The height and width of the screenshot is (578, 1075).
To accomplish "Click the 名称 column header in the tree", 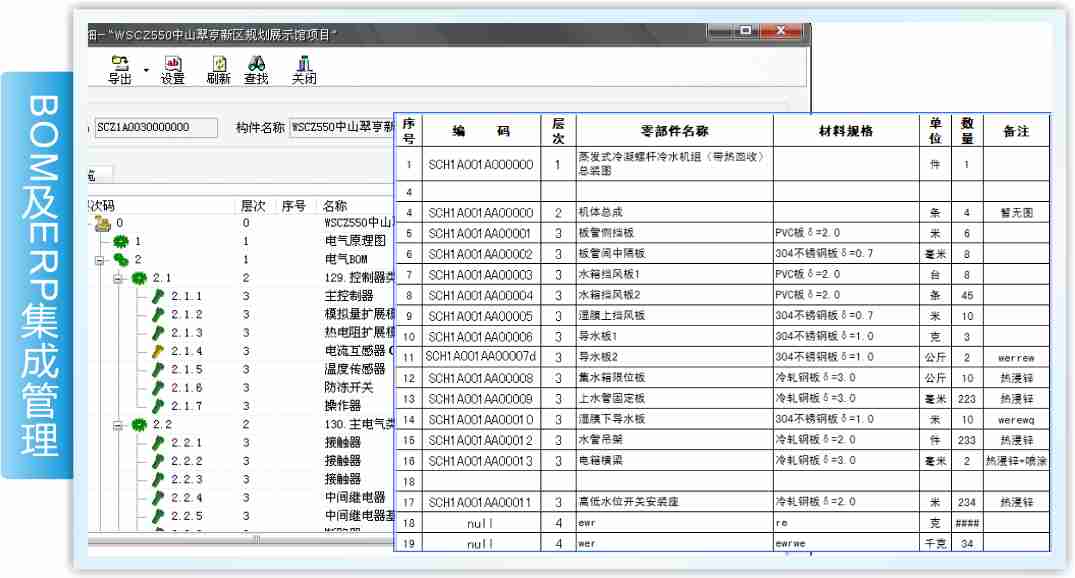I will (335, 205).
